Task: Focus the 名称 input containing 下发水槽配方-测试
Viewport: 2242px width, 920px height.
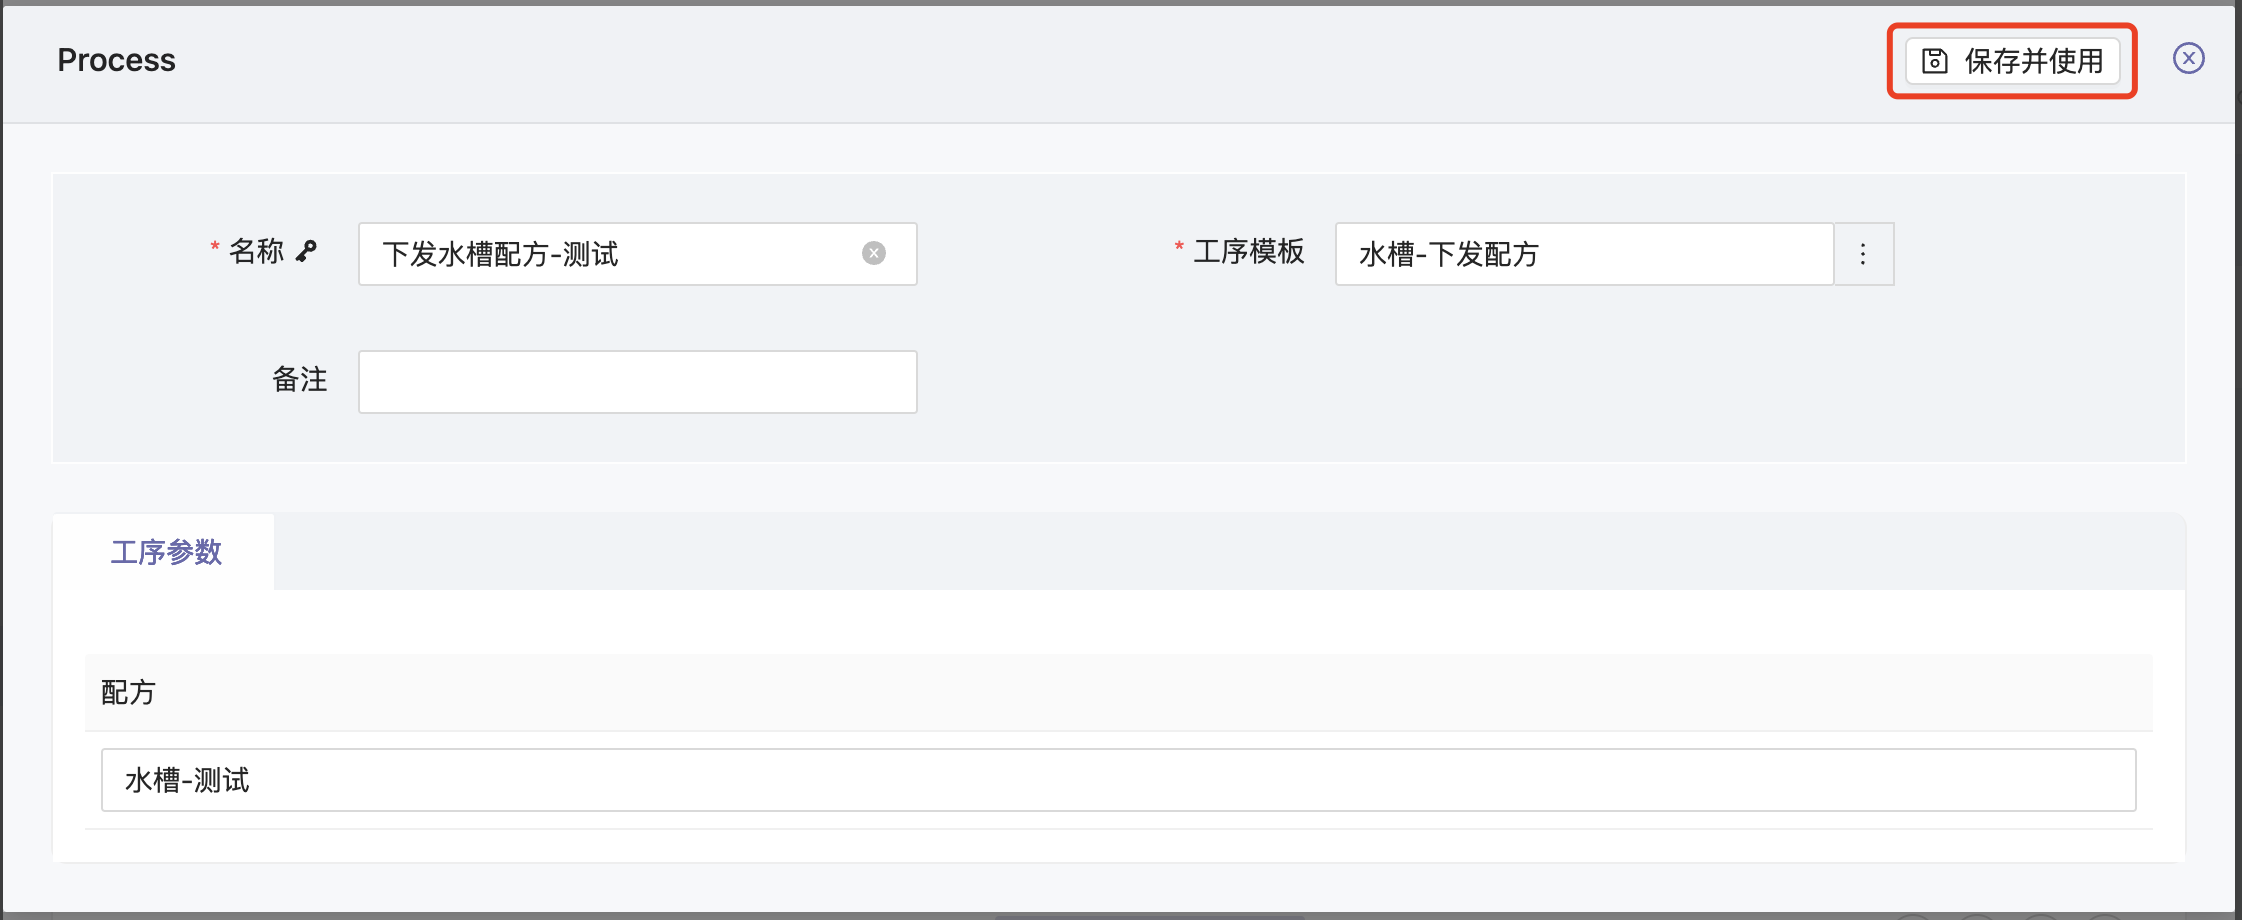Action: [x=610, y=254]
